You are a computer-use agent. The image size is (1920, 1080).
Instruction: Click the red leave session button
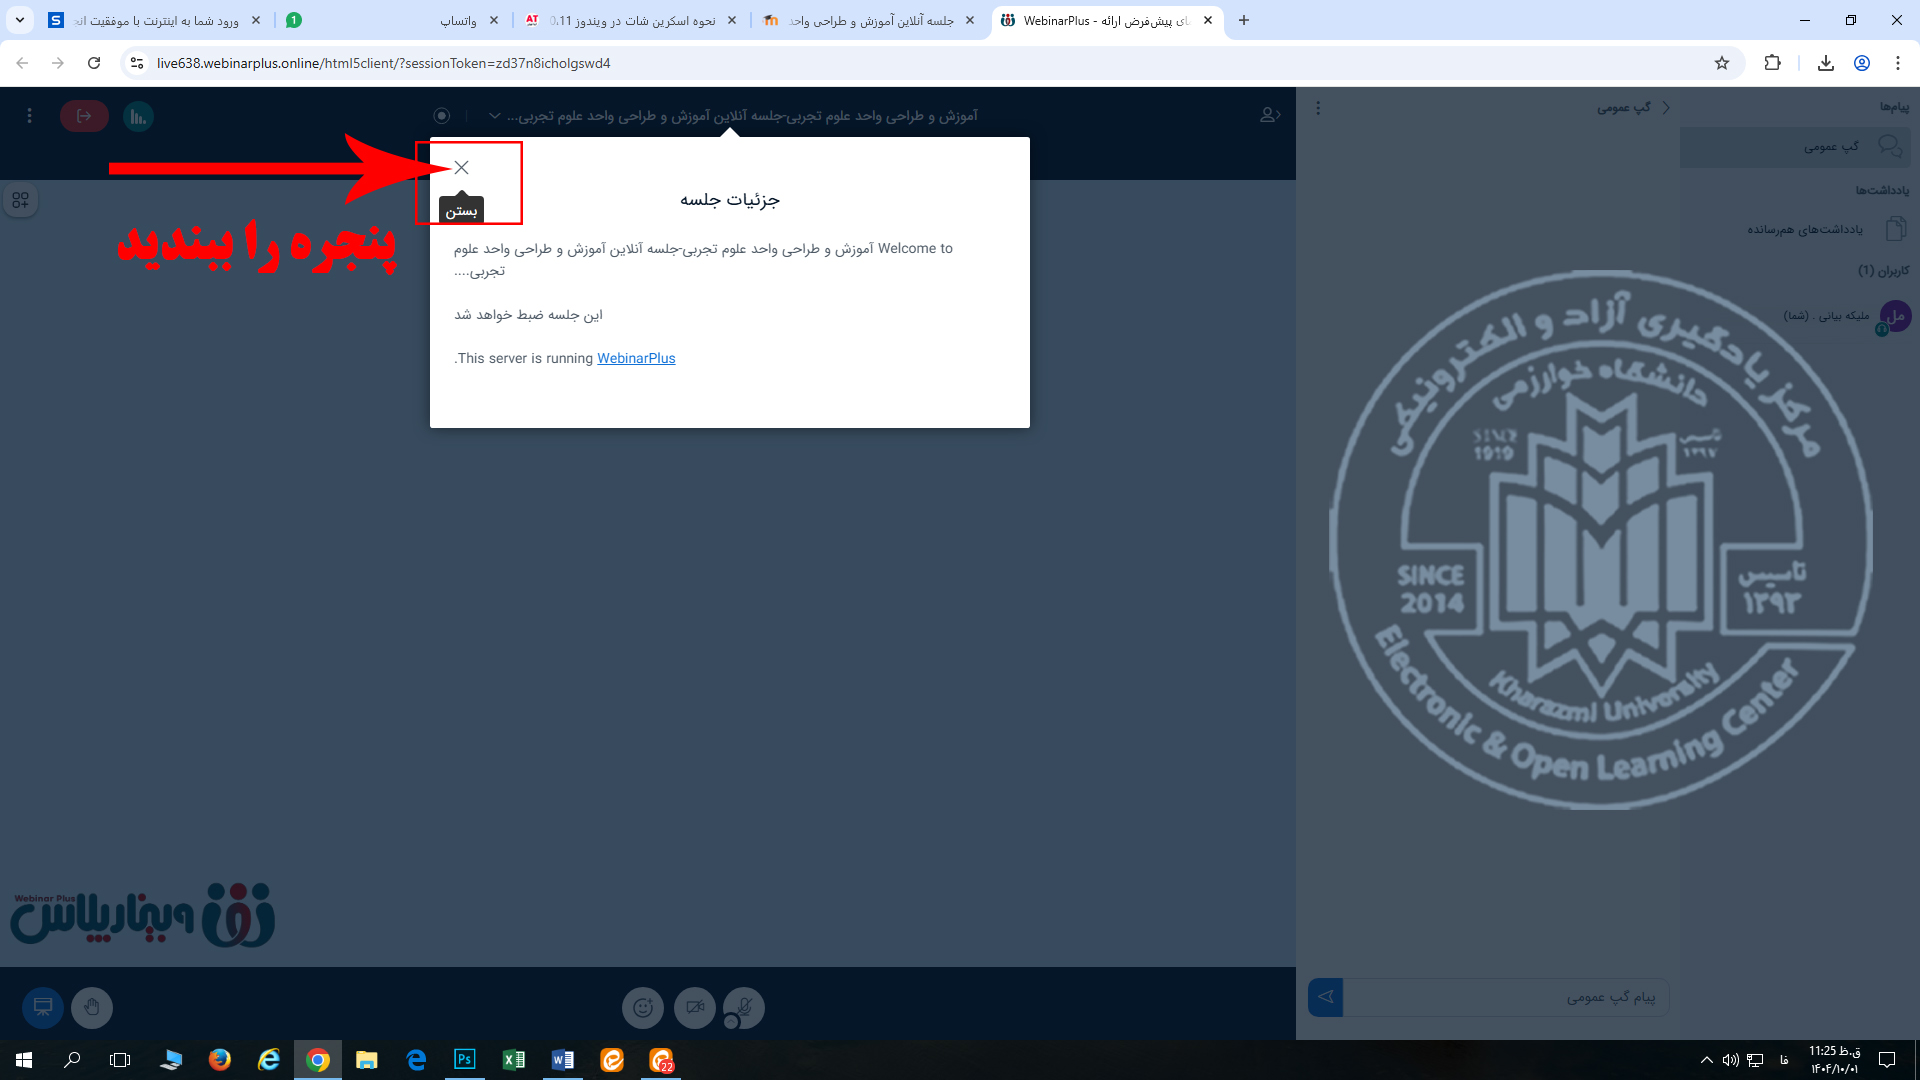tap(84, 116)
